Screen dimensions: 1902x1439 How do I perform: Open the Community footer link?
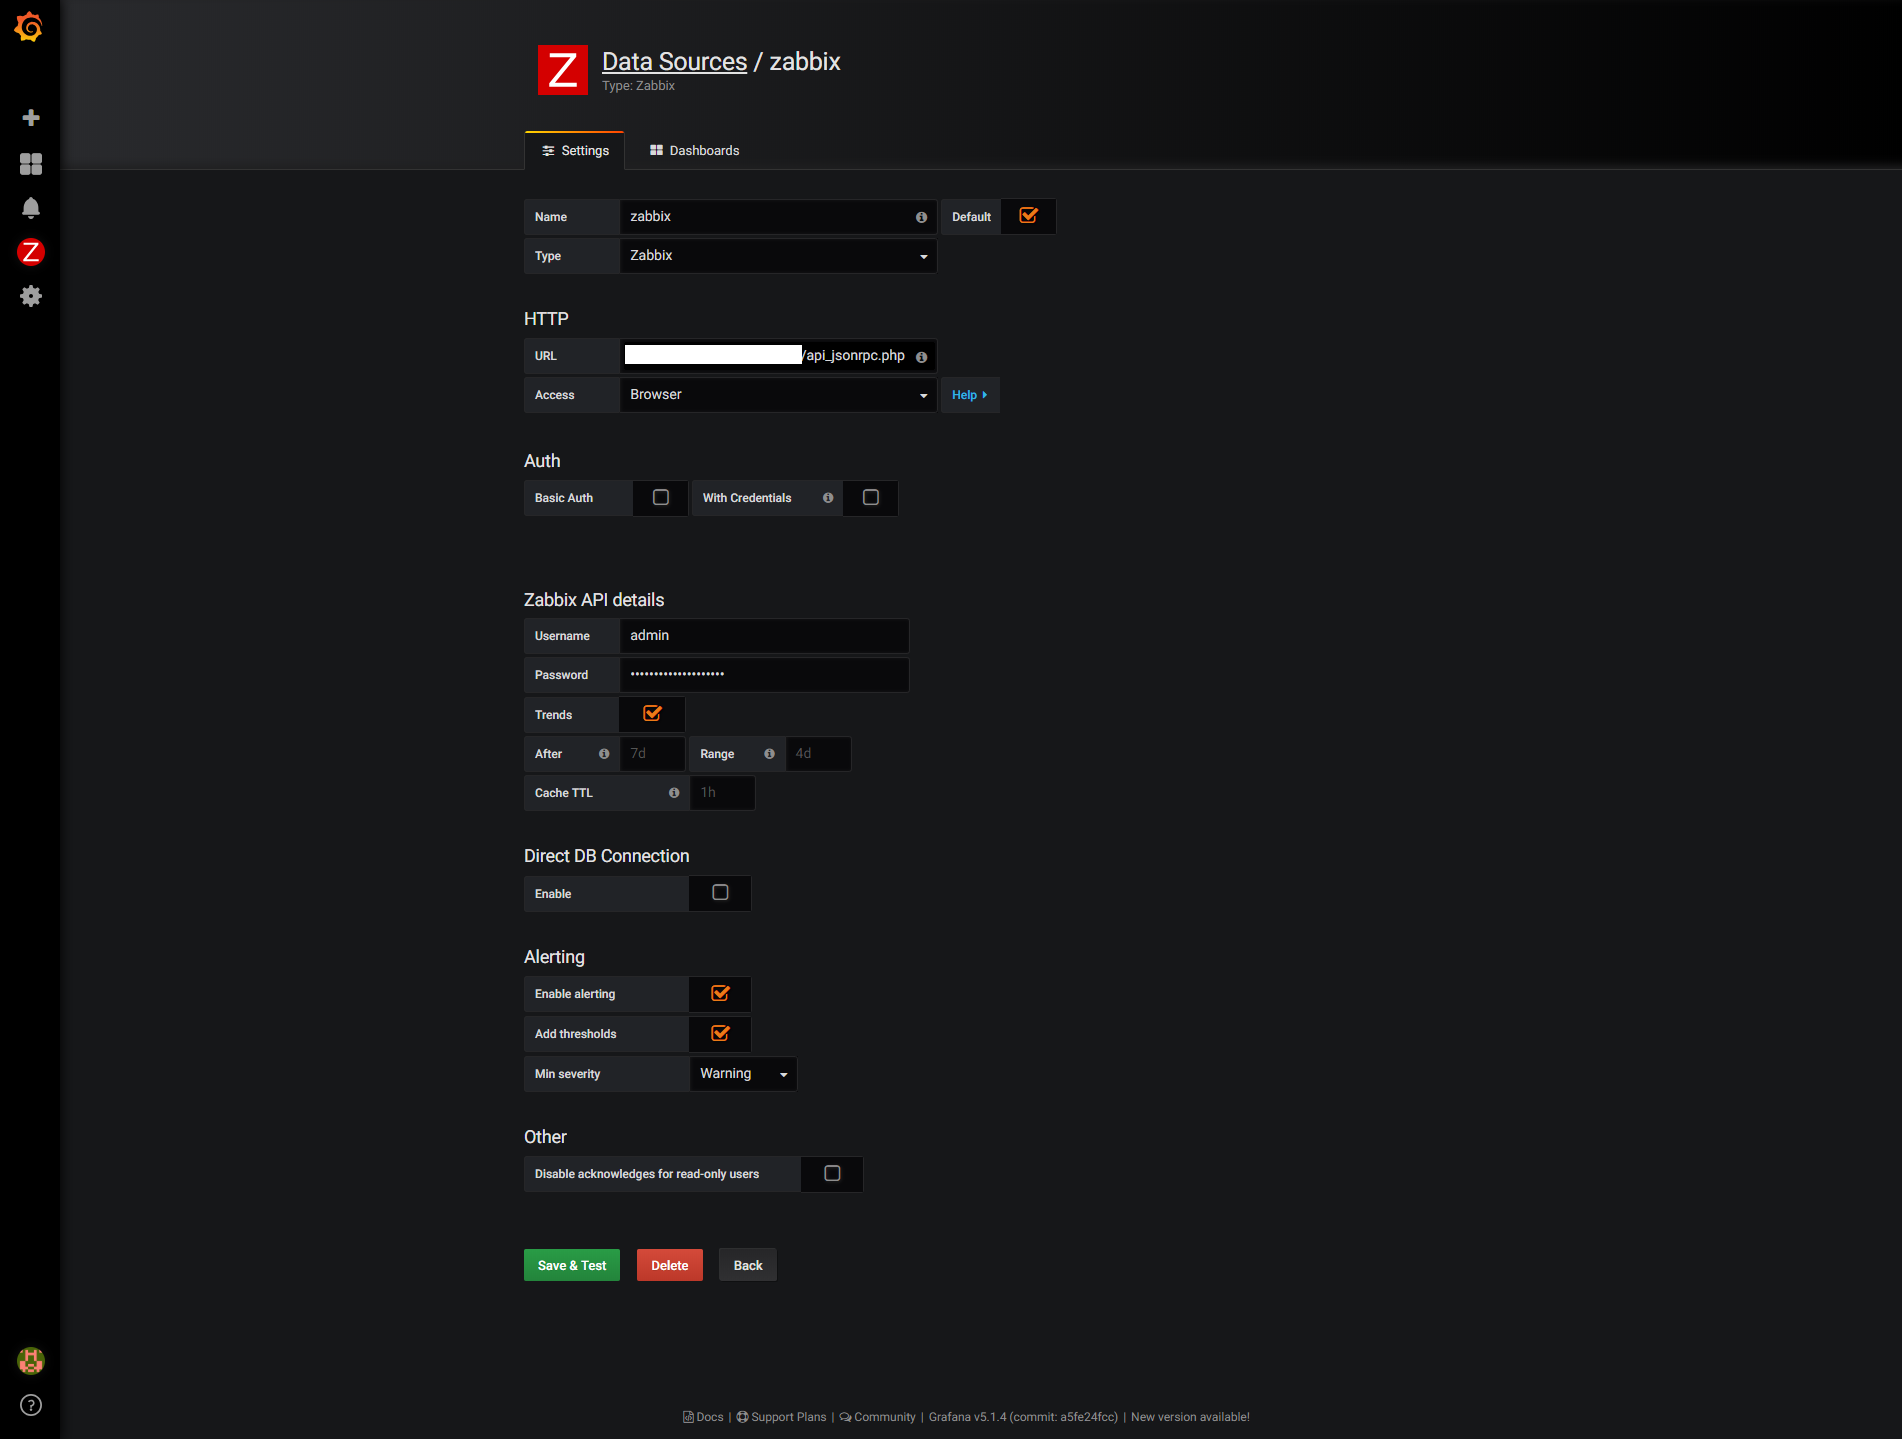coord(878,1417)
